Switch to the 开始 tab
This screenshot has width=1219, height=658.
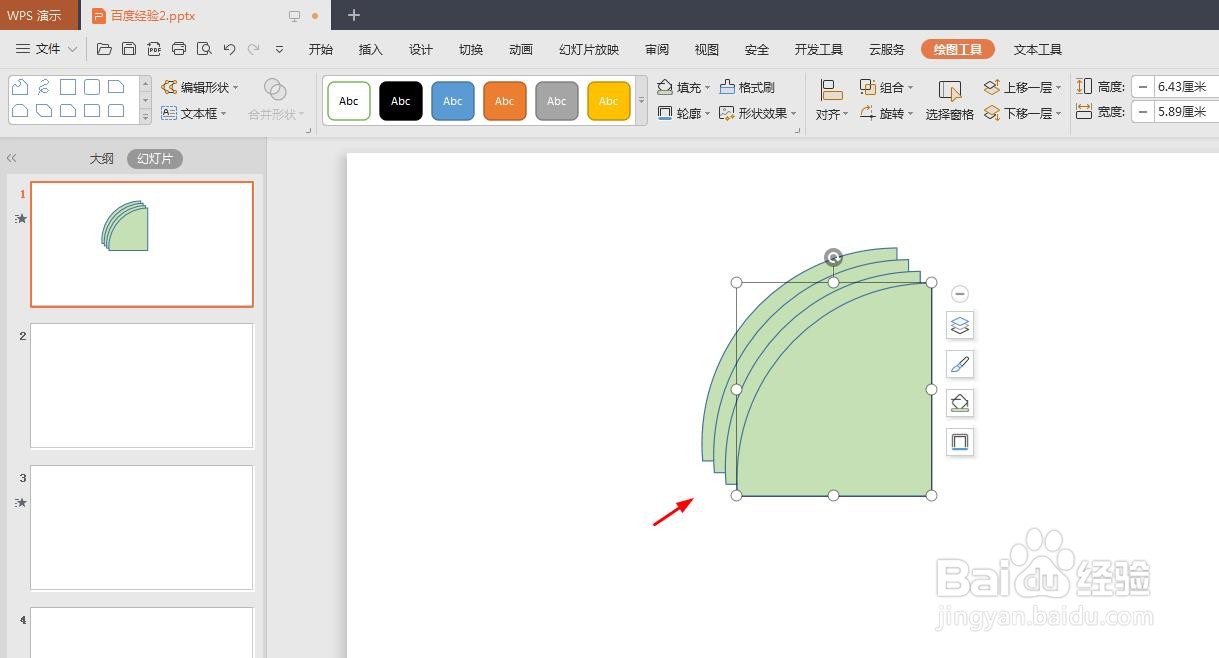(321, 50)
